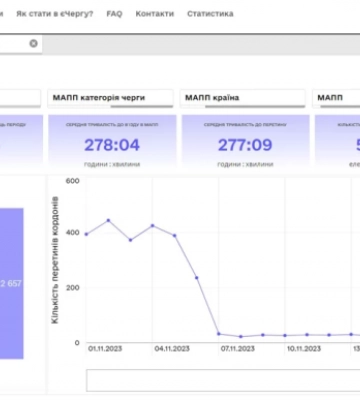
Task: Click the range selector box below the chart
Action: 223,380
